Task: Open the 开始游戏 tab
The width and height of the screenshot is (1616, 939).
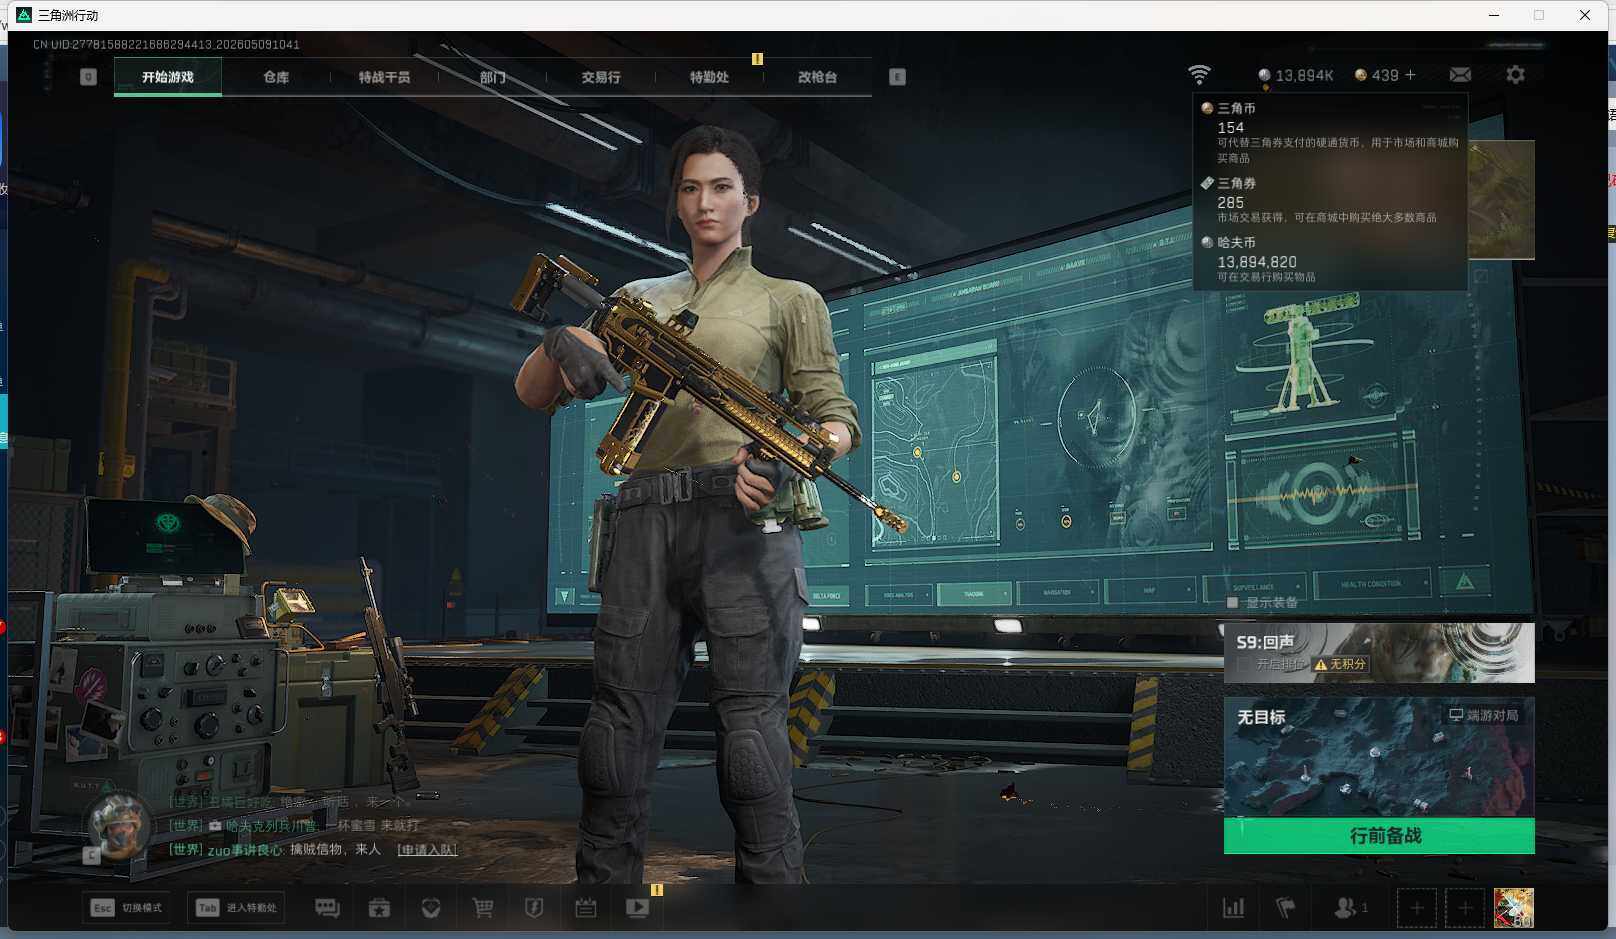Action: click(x=168, y=77)
